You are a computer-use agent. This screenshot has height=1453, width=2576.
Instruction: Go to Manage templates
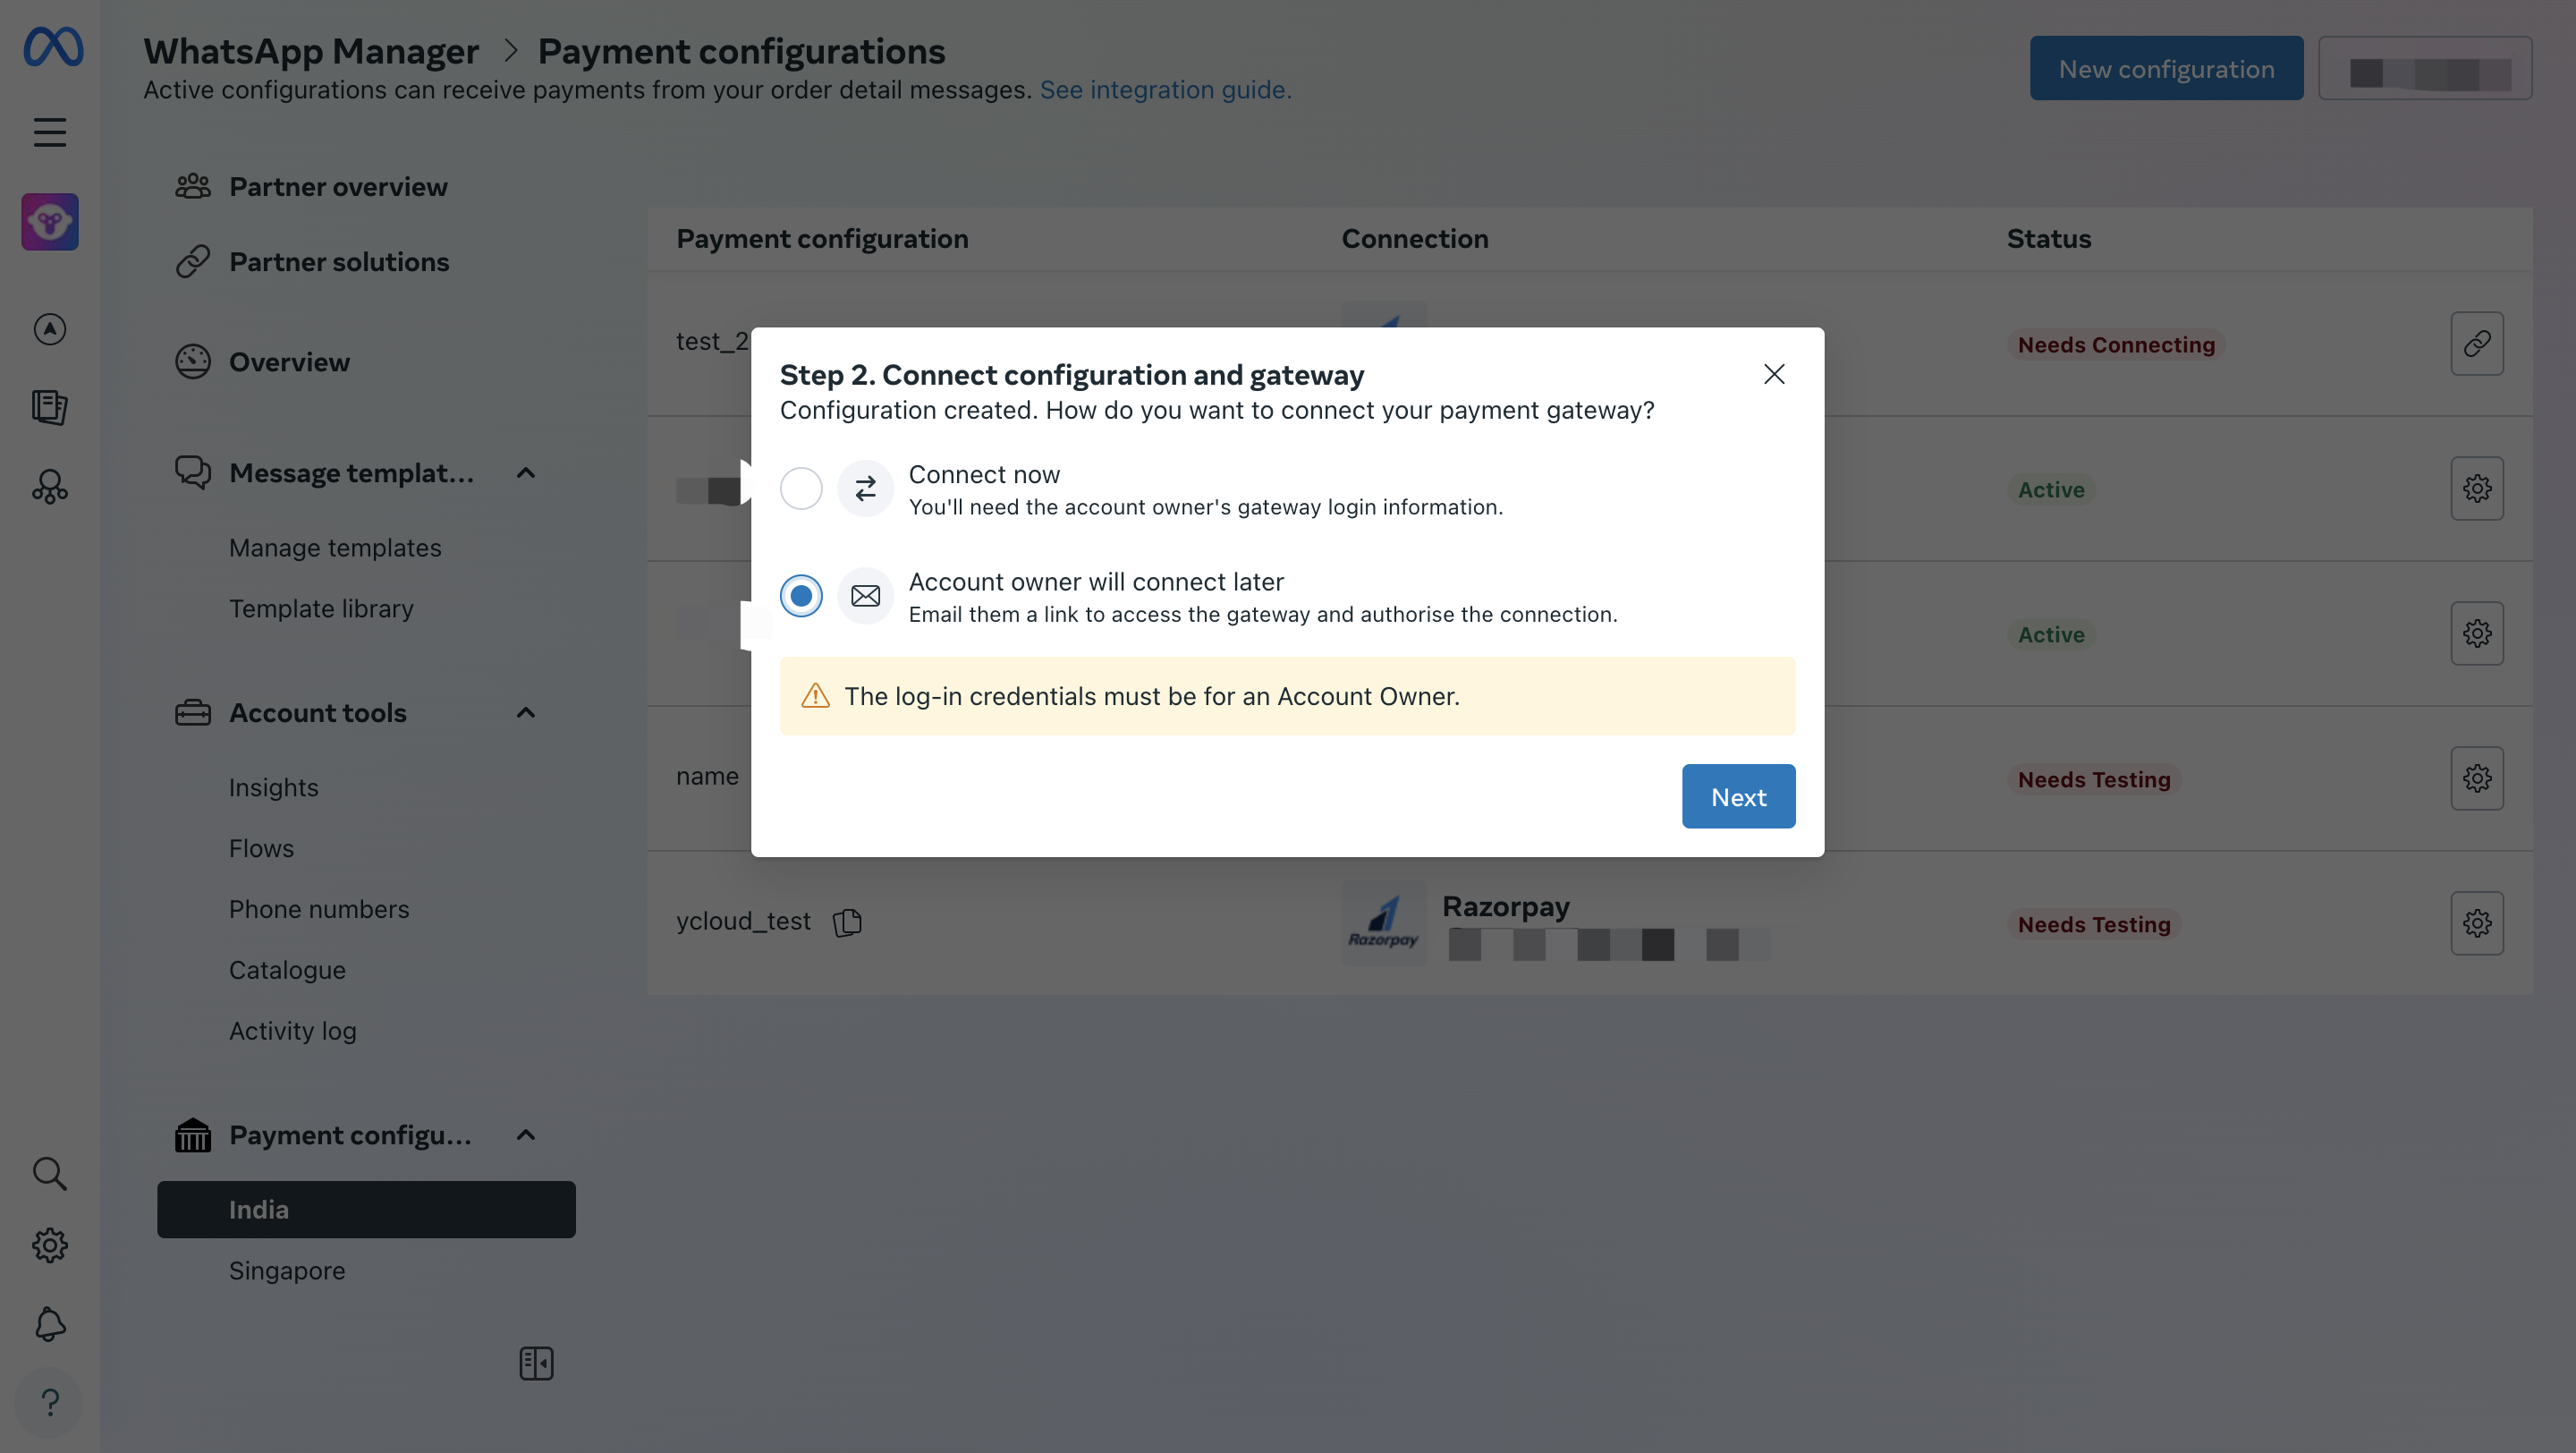335,548
